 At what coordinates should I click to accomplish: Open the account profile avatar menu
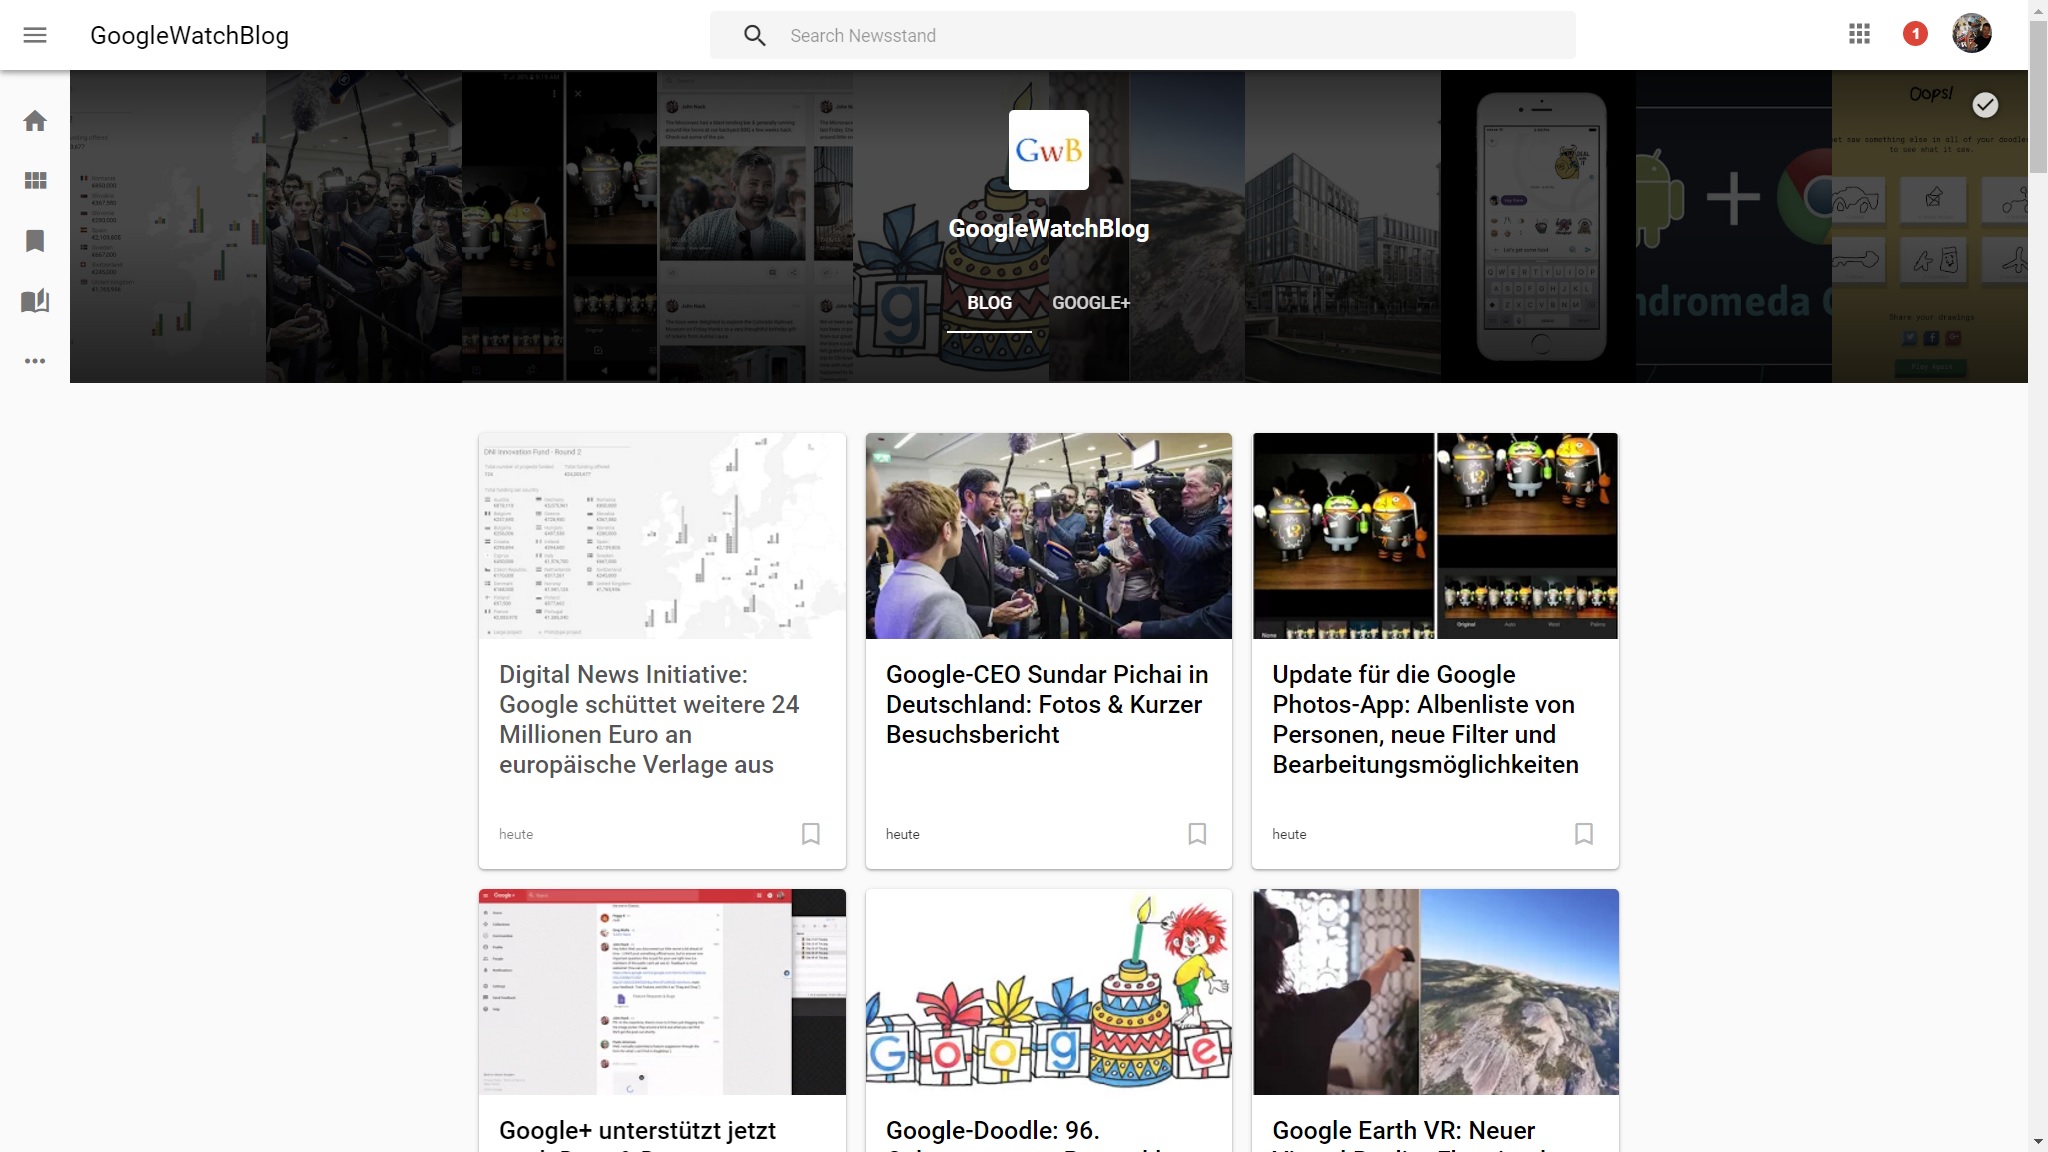pyautogui.click(x=1971, y=34)
